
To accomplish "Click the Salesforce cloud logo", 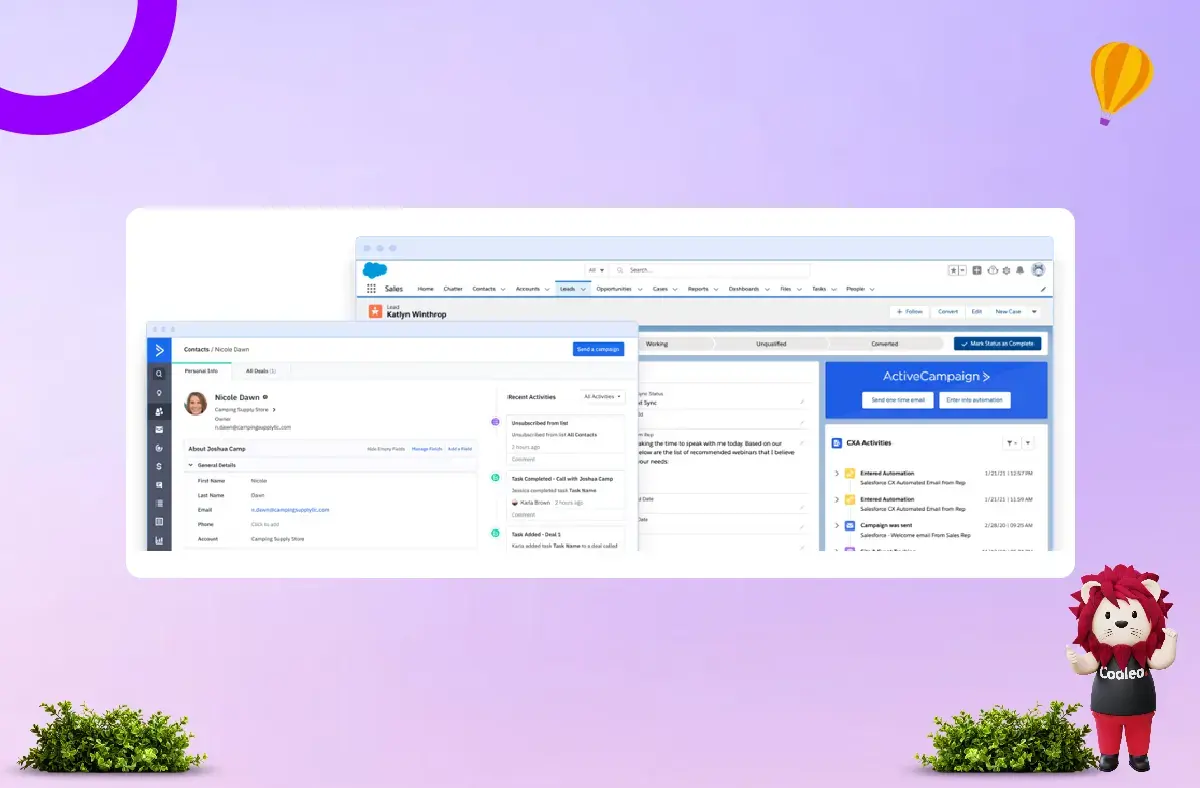I will pyautogui.click(x=375, y=270).
